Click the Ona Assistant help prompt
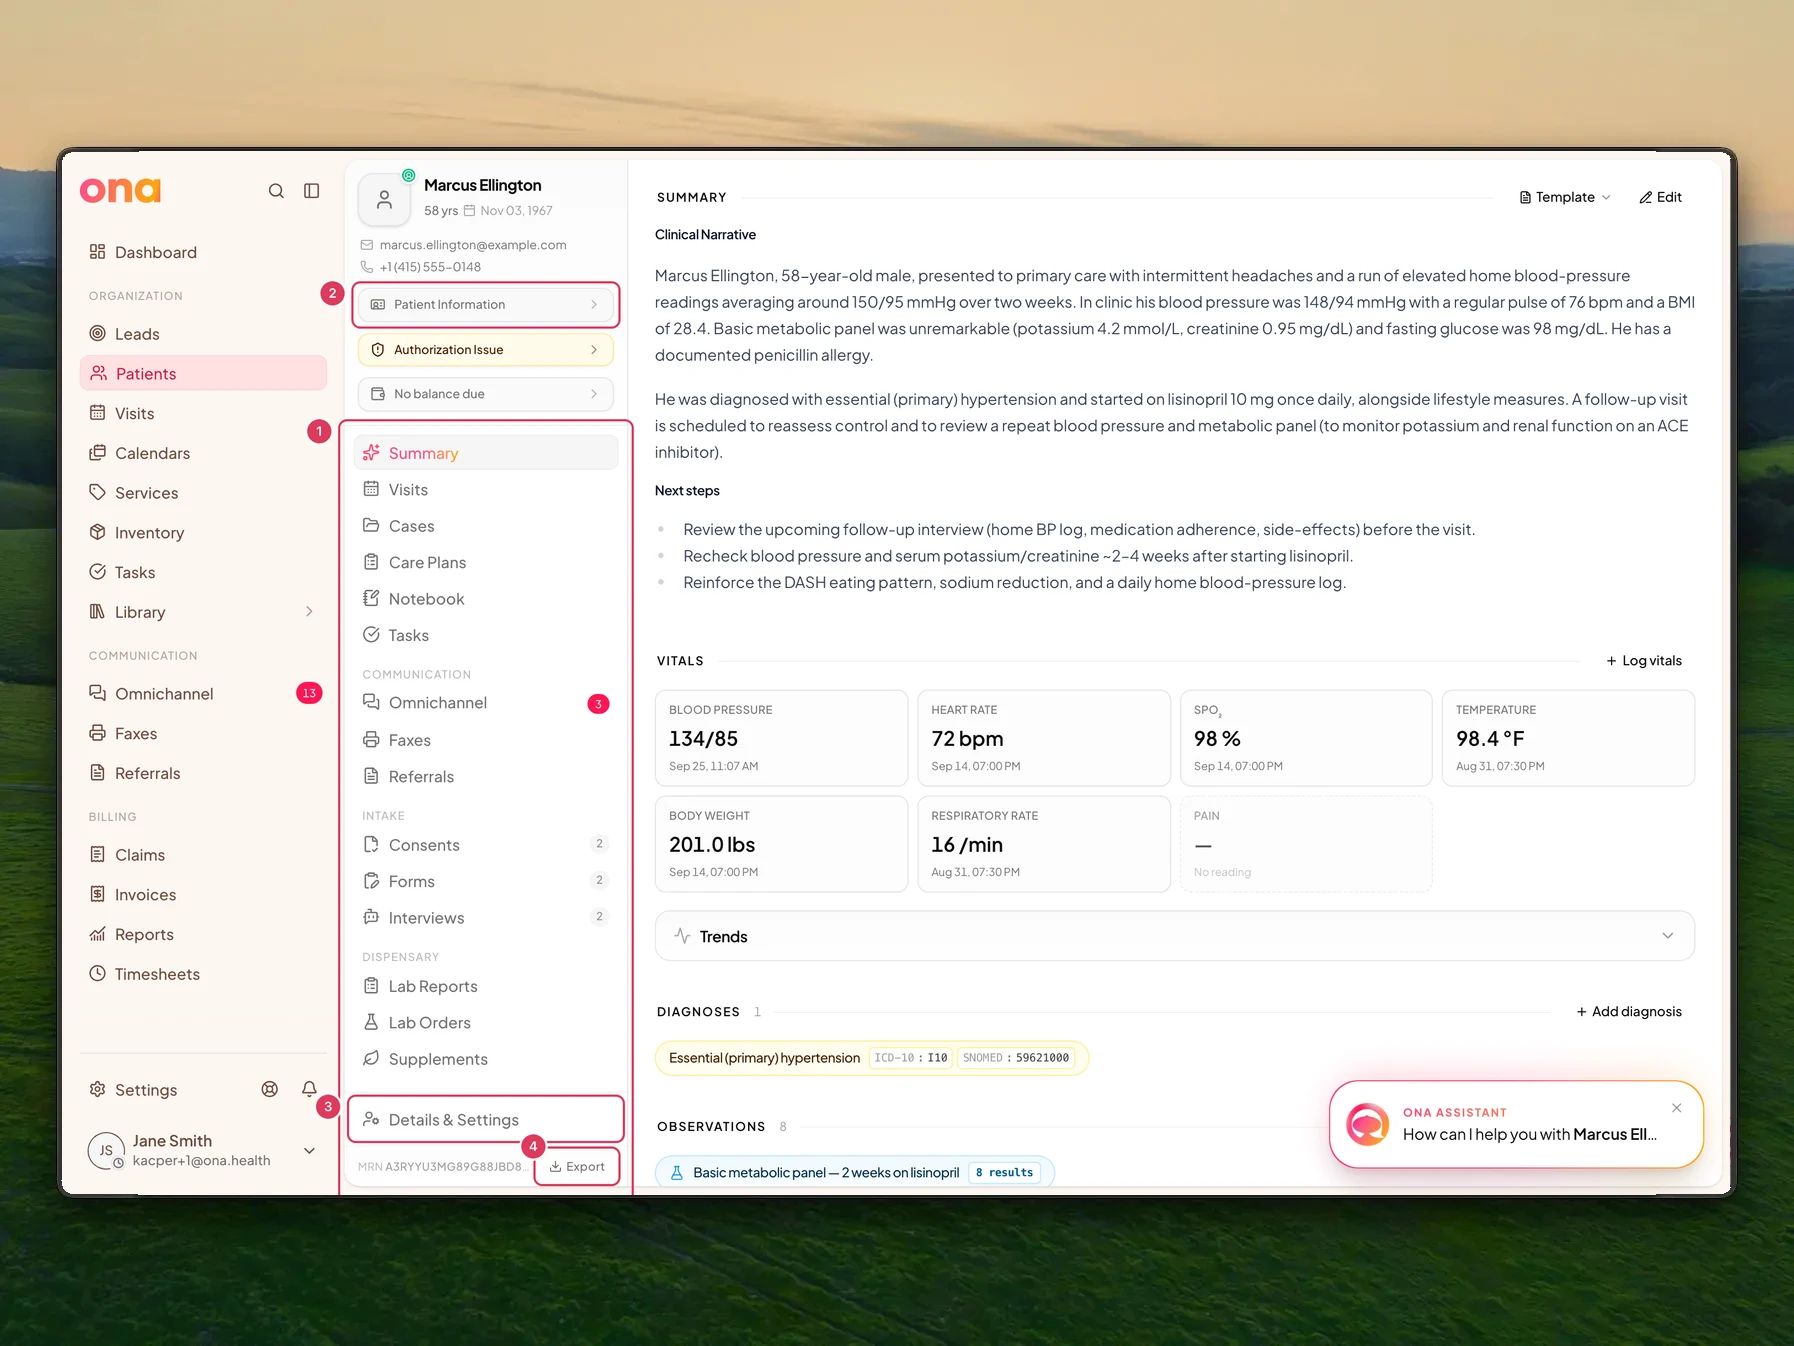1794x1346 pixels. (1529, 1134)
